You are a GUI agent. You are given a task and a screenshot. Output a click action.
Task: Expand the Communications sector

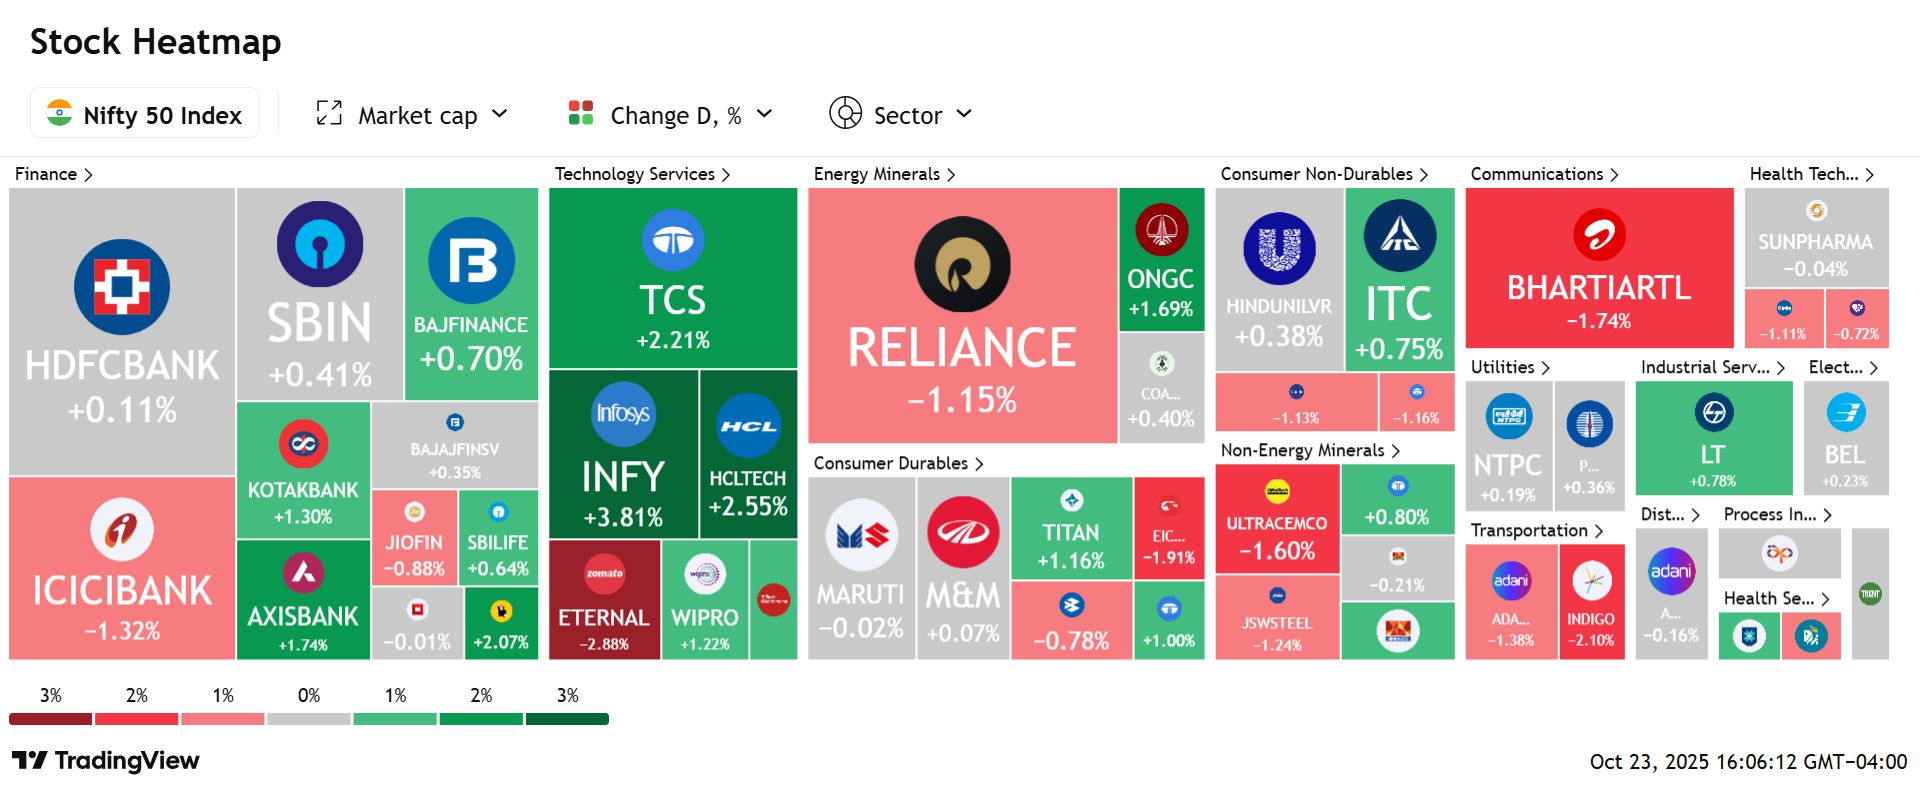tap(1545, 174)
